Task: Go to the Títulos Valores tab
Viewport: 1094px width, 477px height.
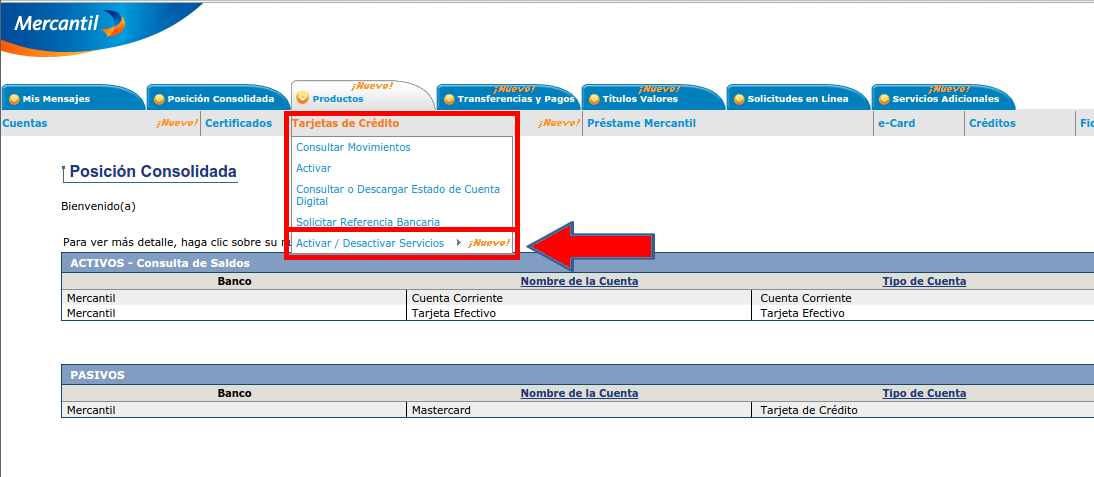Action: (x=653, y=98)
